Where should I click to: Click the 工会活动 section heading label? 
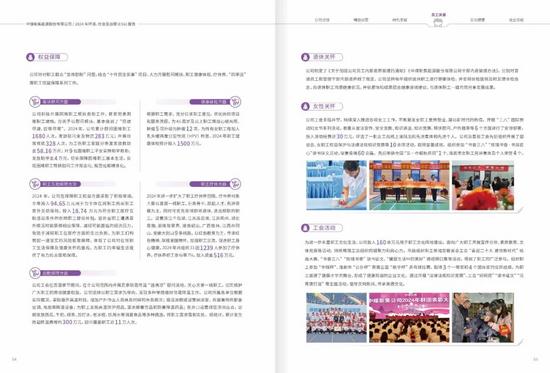[x=324, y=228]
